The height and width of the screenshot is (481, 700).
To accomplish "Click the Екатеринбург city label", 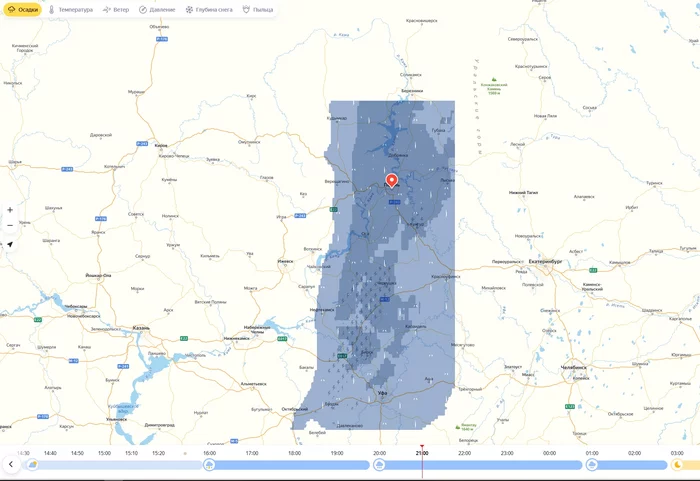I will [x=545, y=262].
